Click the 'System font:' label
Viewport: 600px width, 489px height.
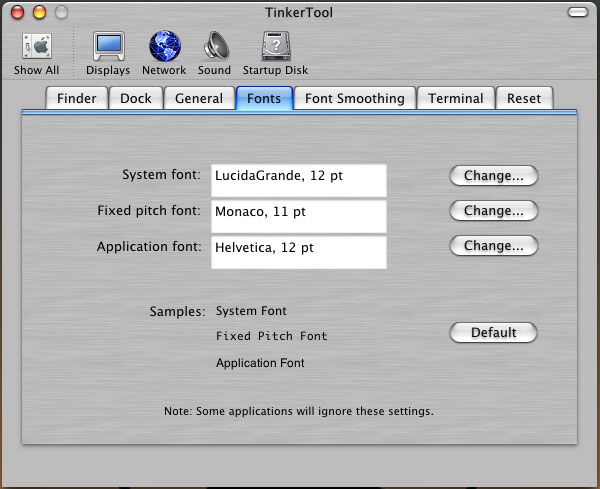click(x=161, y=175)
